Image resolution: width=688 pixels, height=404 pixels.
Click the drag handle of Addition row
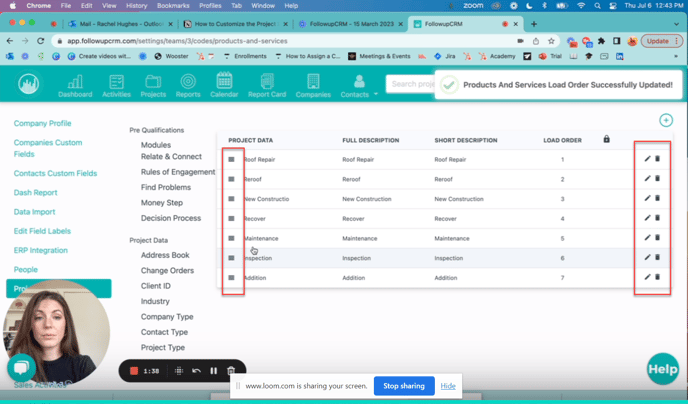231,278
